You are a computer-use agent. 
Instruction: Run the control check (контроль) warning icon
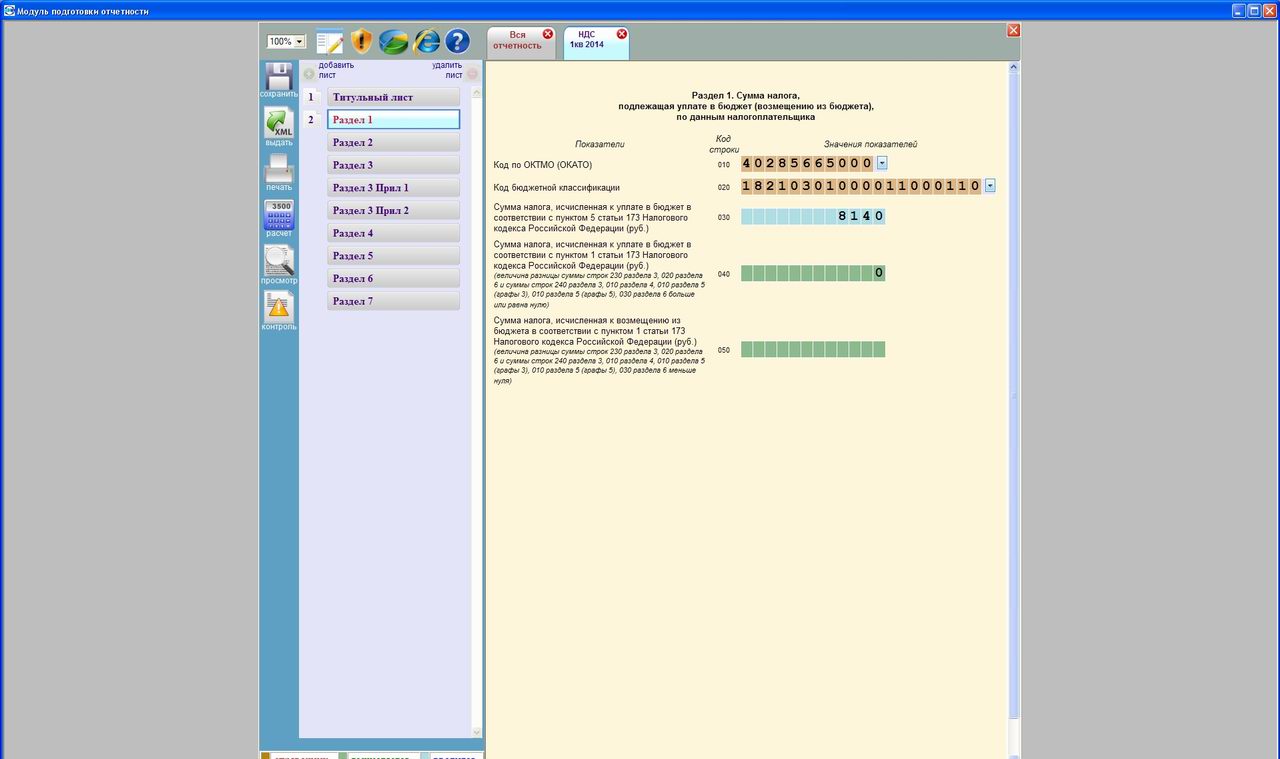[279, 306]
